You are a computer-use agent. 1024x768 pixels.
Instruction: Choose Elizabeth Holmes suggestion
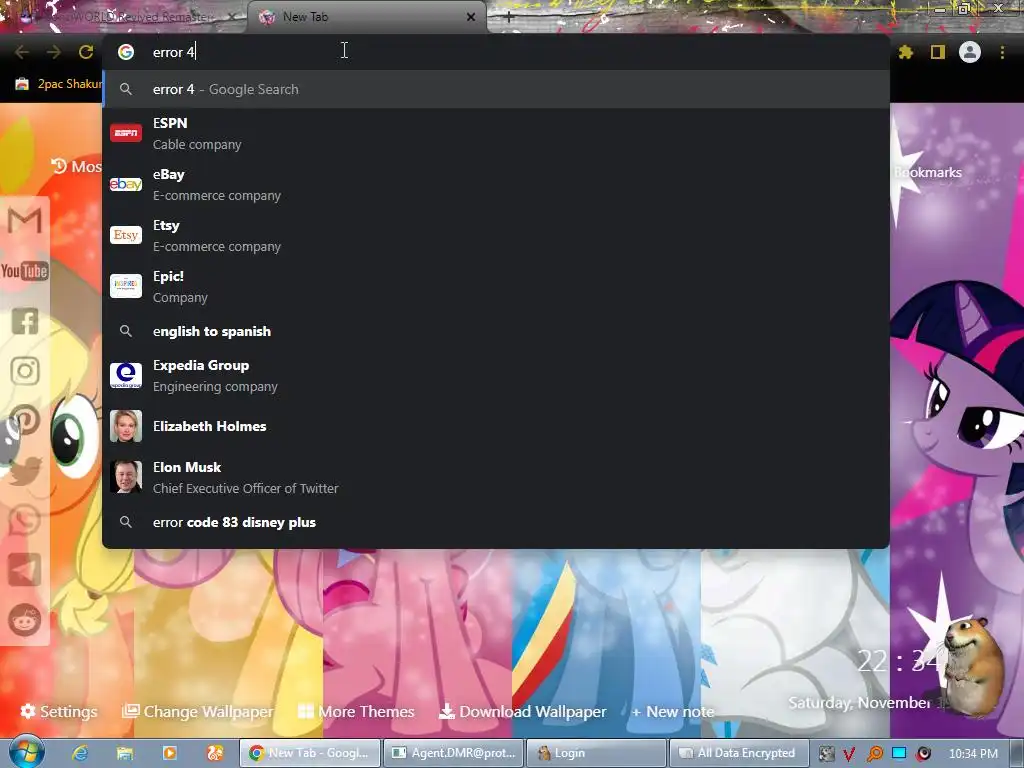(496, 426)
